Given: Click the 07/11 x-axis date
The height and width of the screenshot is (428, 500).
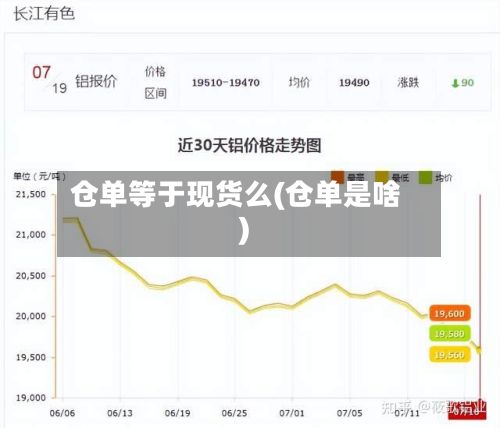Looking at the screenshot, I should (x=407, y=413).
